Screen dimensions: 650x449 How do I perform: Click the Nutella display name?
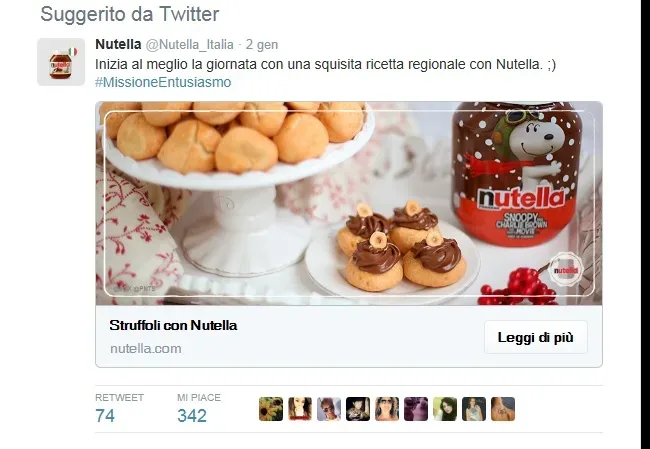coord(118,44)
